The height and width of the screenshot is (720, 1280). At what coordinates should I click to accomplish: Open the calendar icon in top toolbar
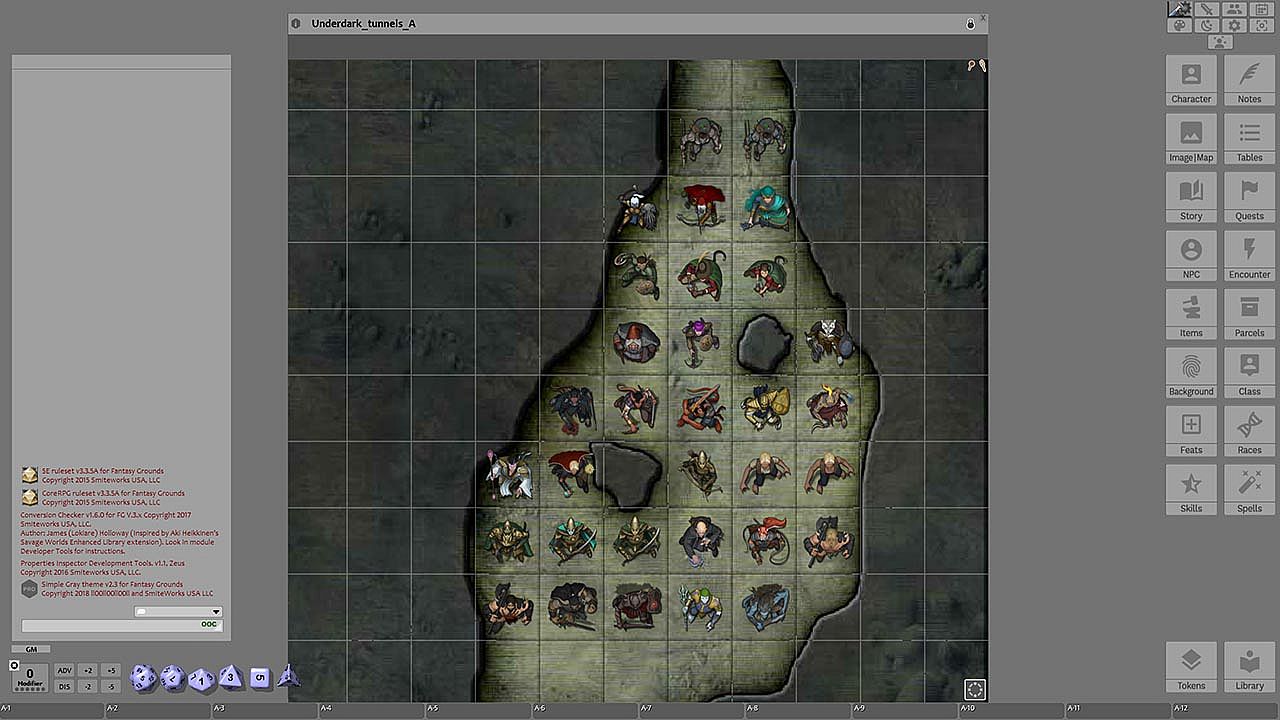click(x=1261, y=9)
